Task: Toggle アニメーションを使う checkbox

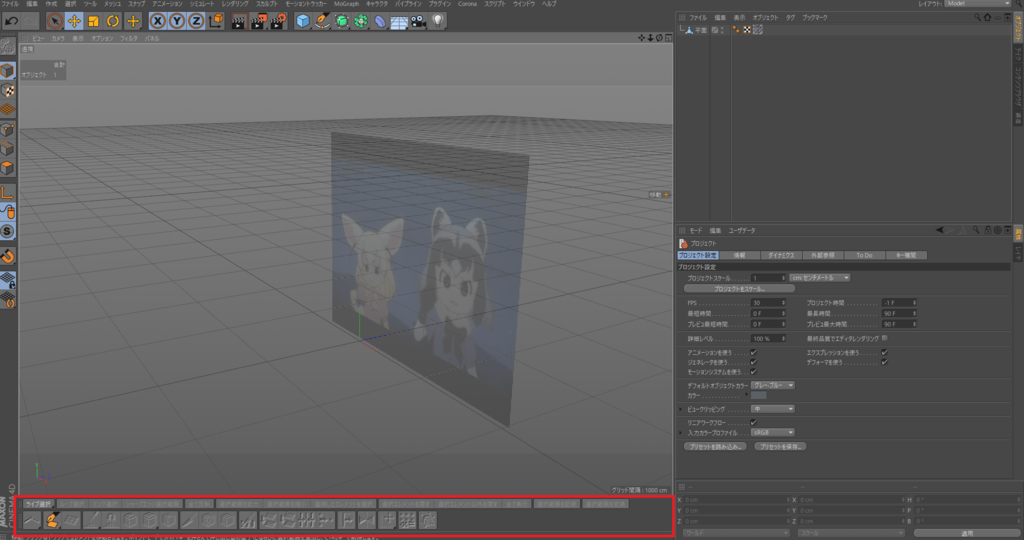Action: click(x=754, y=353)
